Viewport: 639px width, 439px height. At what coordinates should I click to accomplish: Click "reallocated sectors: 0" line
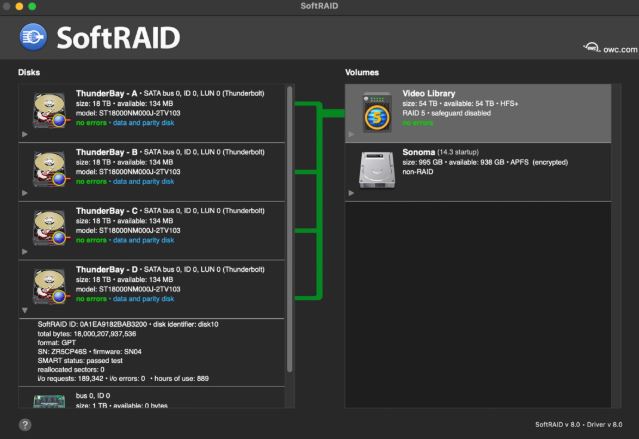[x=71, y=370]
